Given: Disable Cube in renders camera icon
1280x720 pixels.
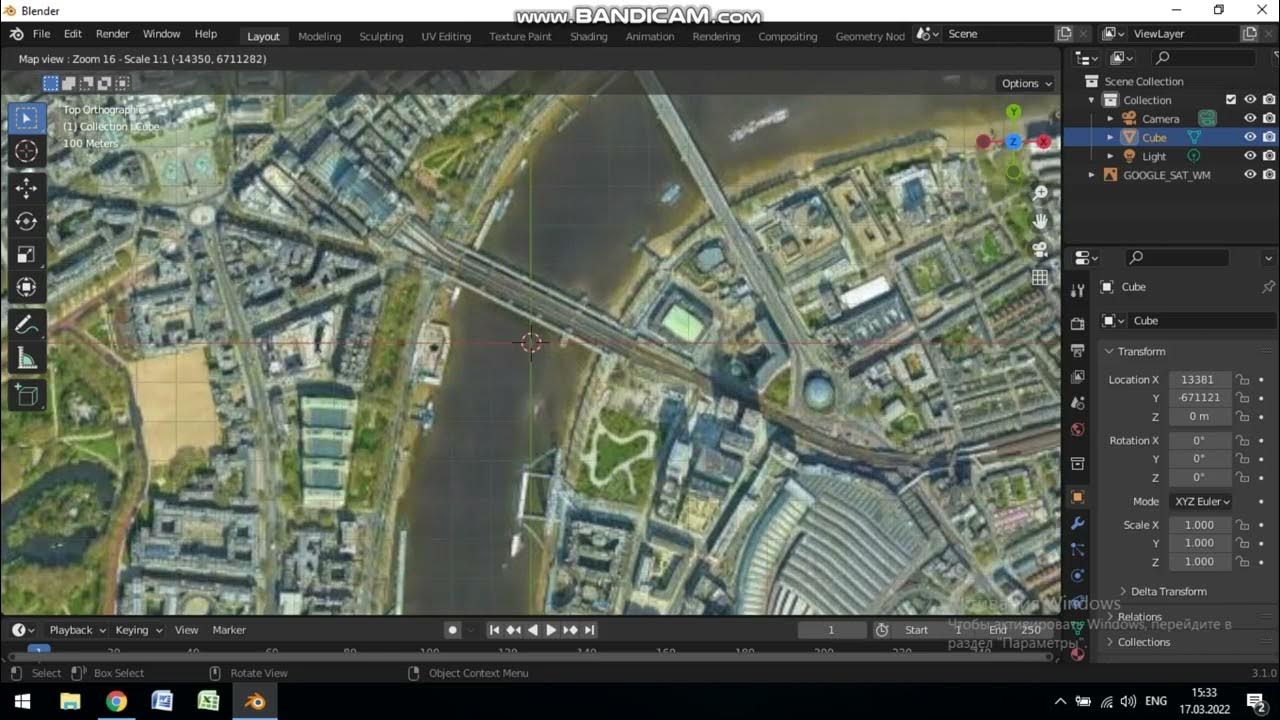Looking at the screenshot, I should [x=1269, y=138].
